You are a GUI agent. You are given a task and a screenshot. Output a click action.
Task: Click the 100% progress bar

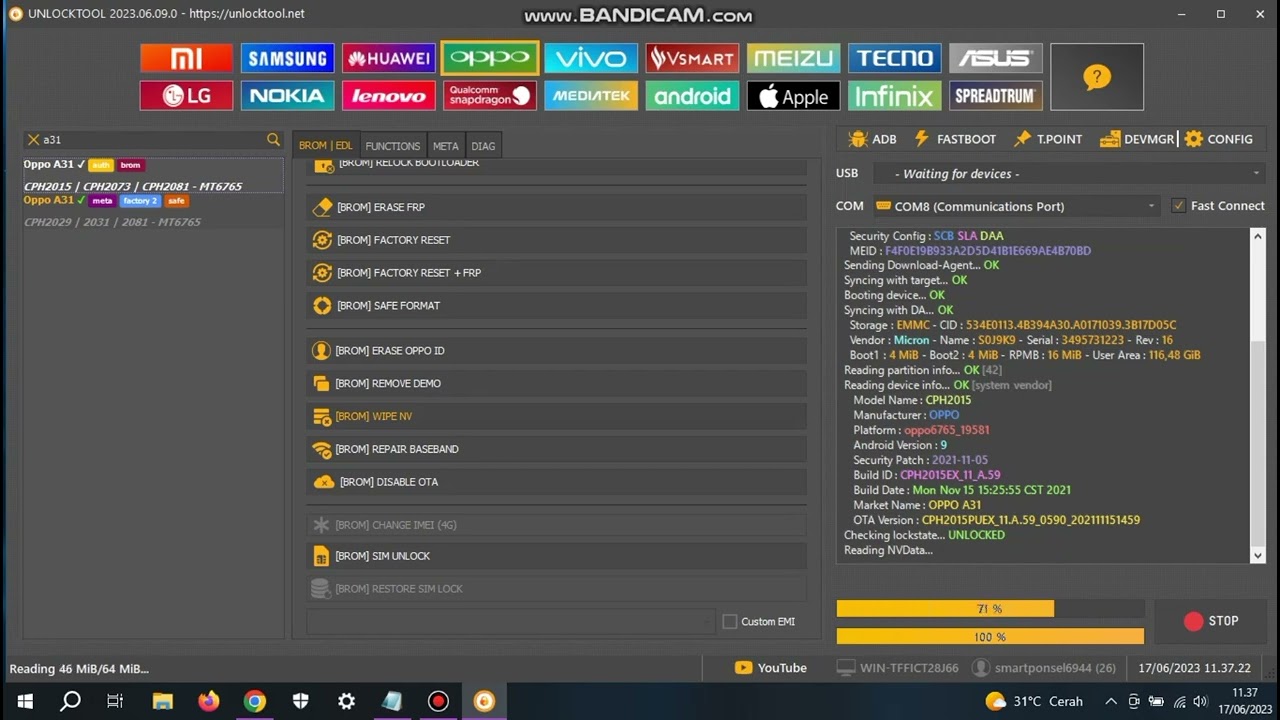(990, 636)
